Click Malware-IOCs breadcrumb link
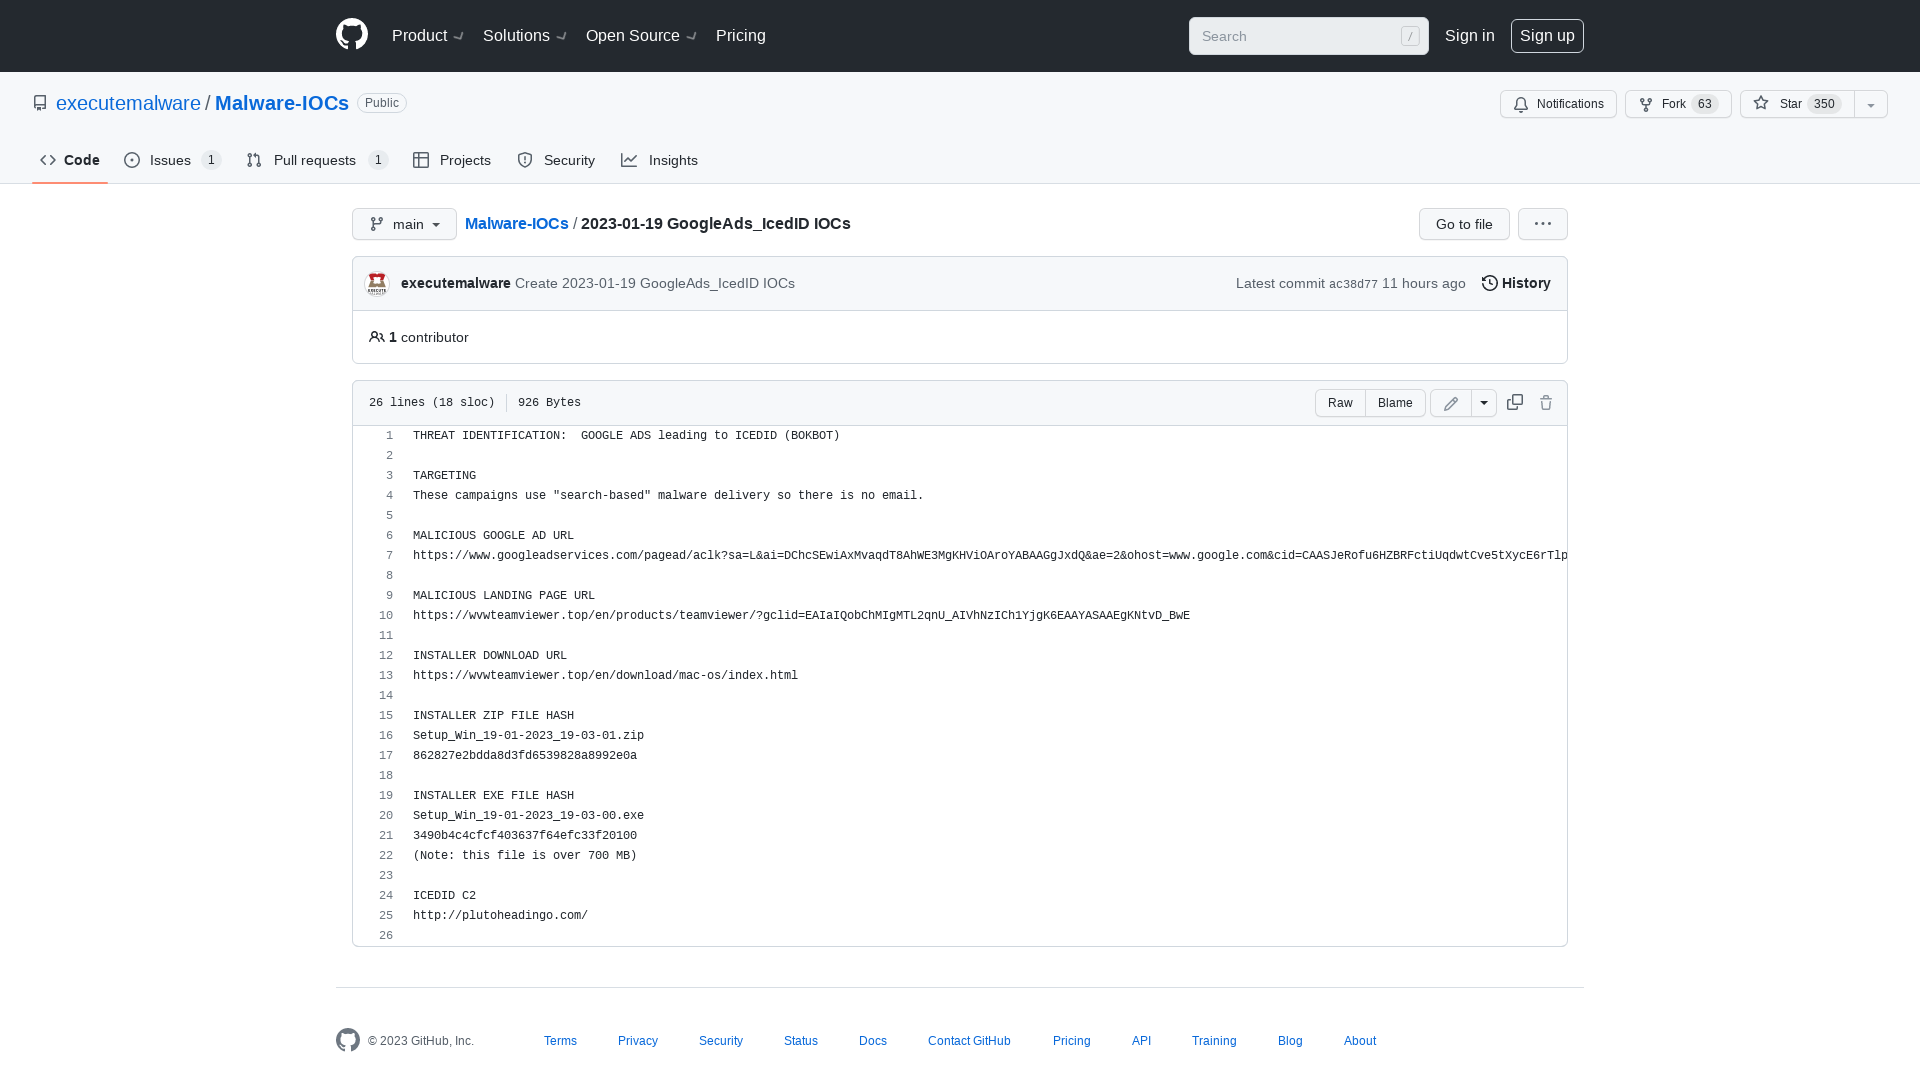This screenshot has height=1080, width=1920. tap(517, 223)
